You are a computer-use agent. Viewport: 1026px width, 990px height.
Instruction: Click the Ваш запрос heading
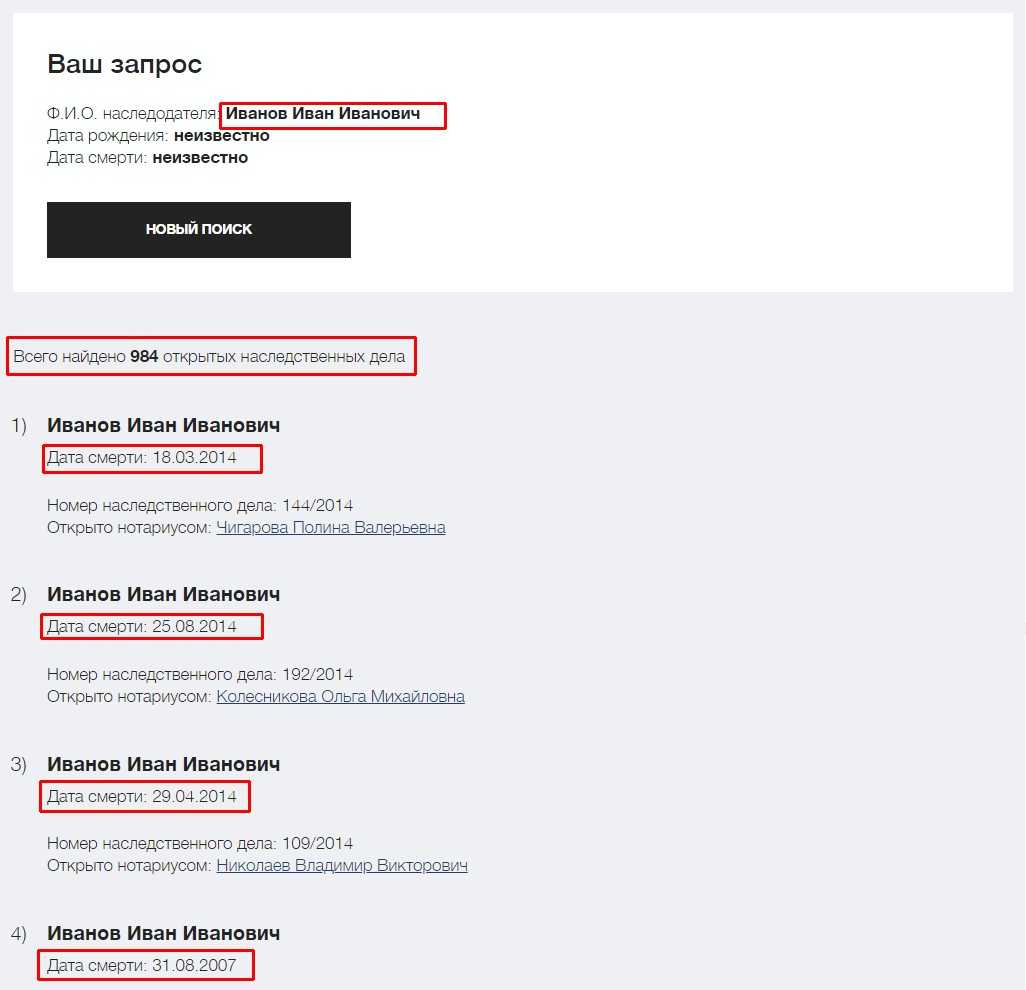(124, 64)
